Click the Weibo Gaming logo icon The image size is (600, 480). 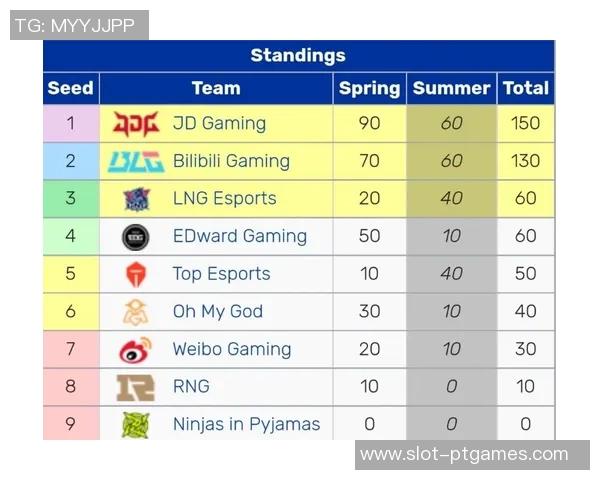click(x=135, y=350)
